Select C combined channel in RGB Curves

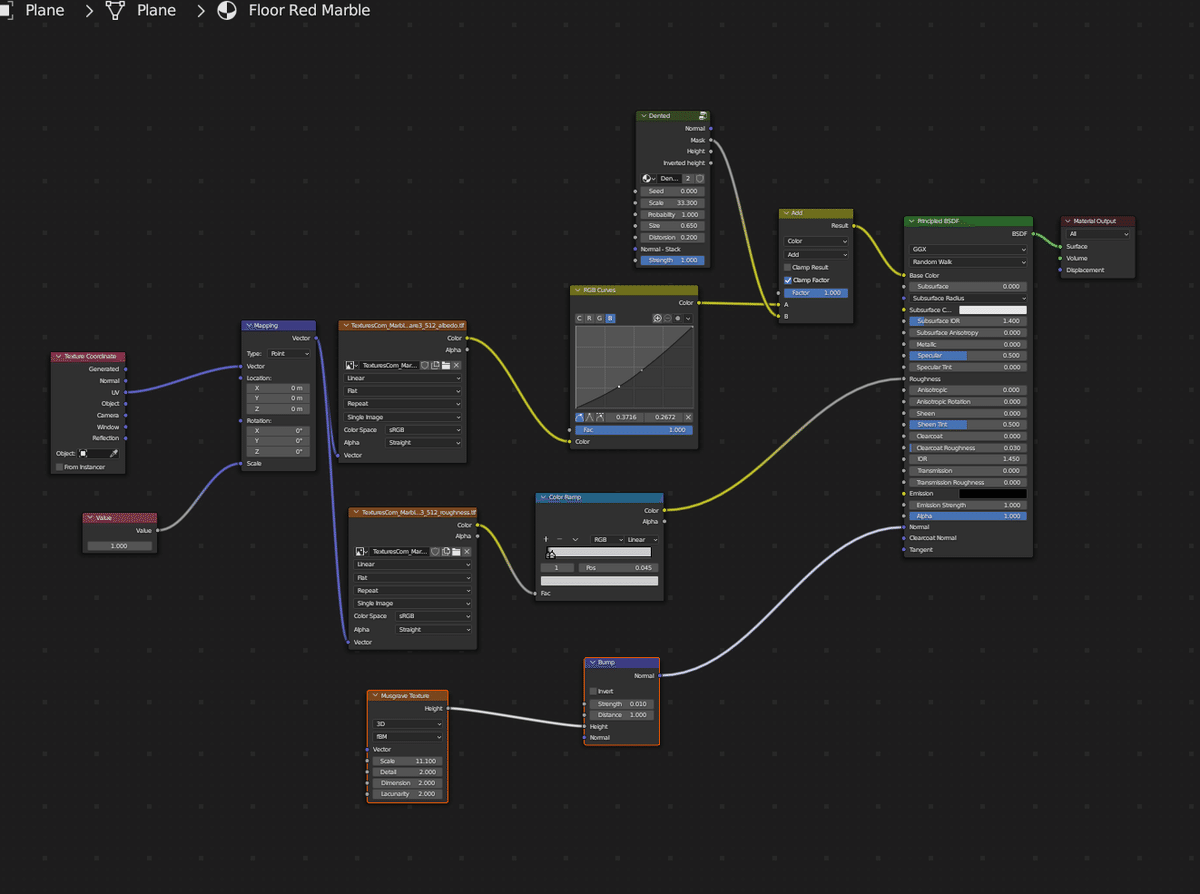coord(579,318)
